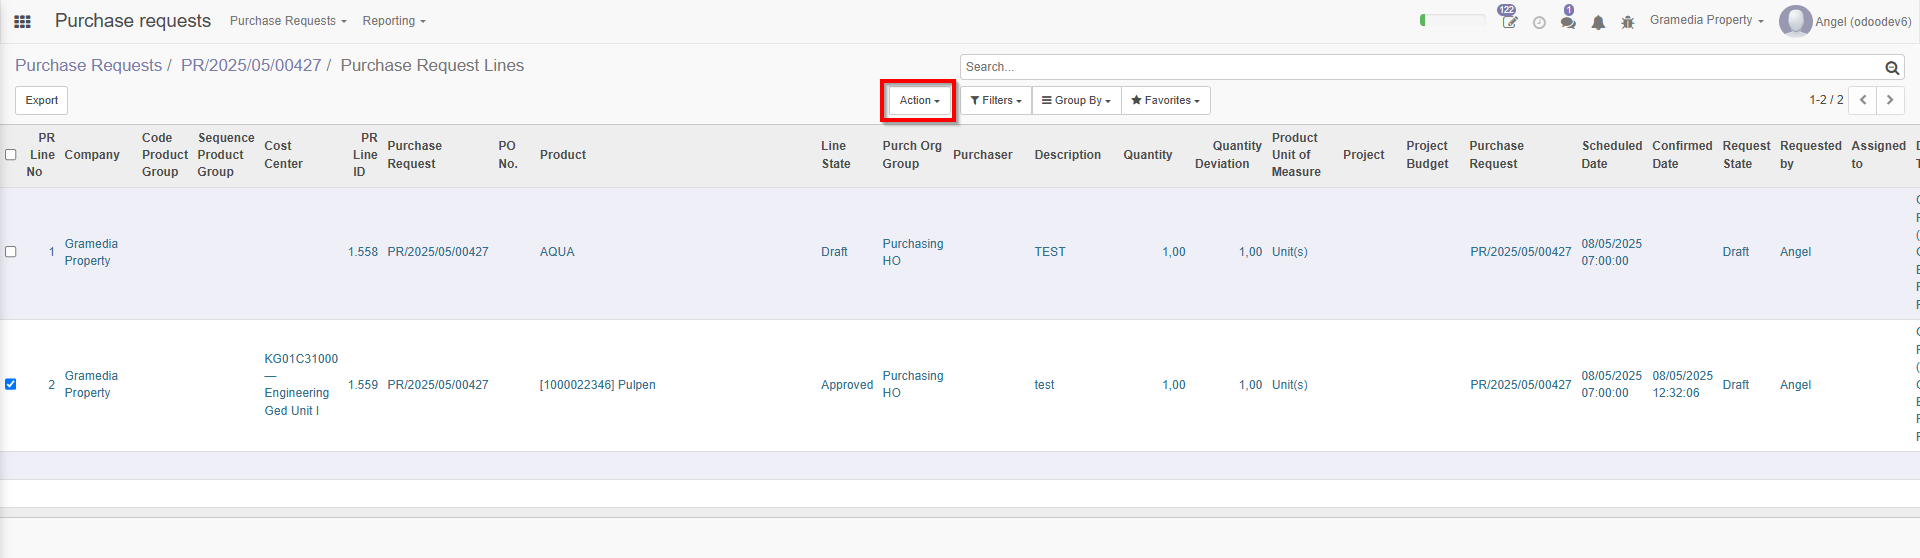
Task: Uncheck the row 2 Pulpen checkbox
Action: (x=11, y=384)
